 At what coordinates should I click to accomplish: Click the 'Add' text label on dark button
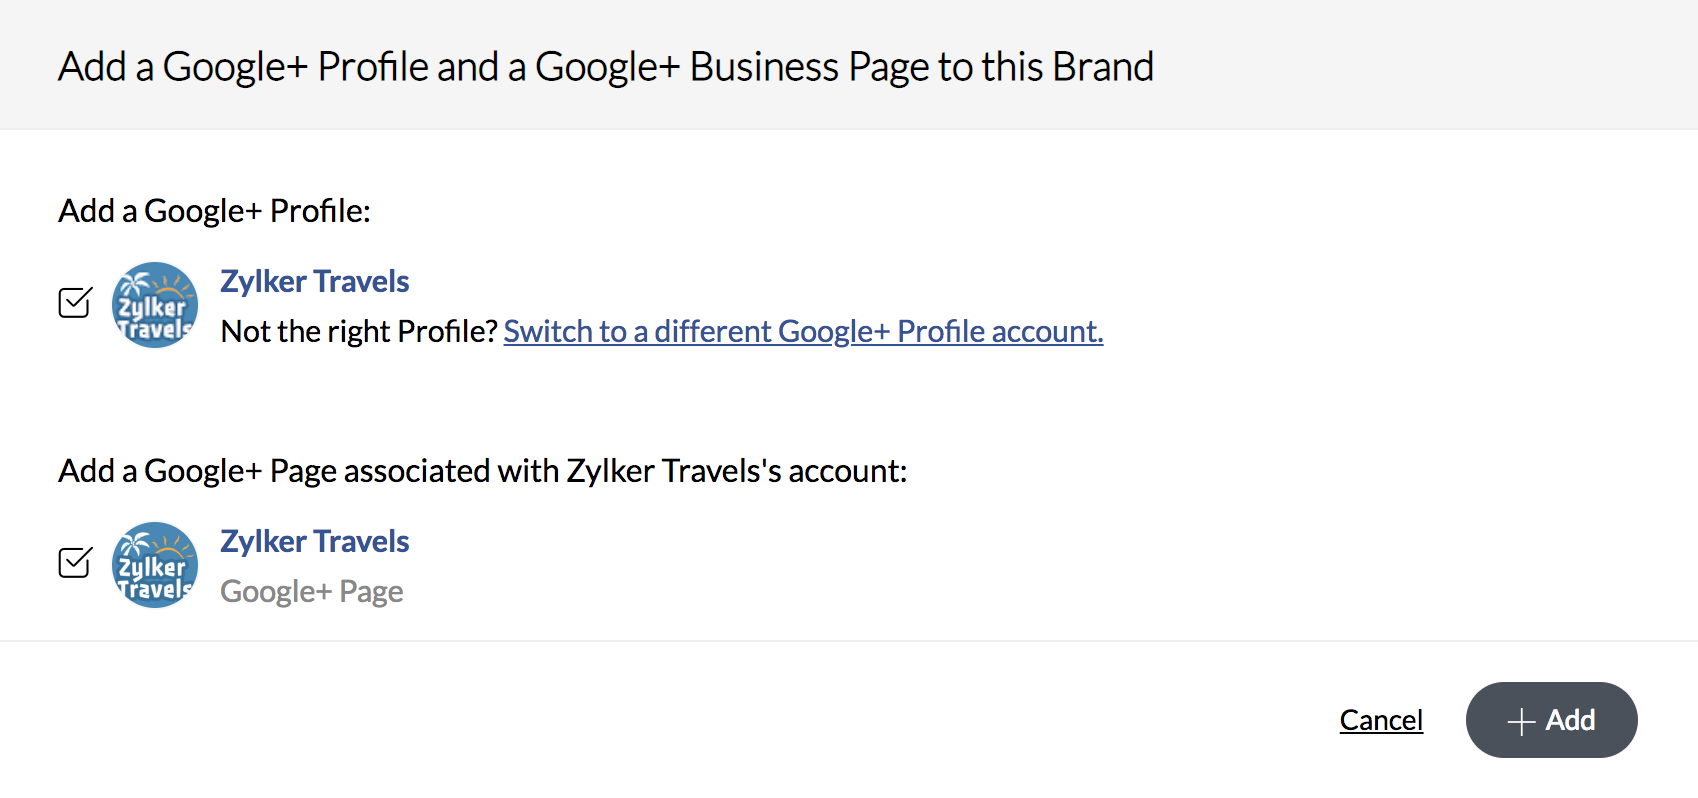[x=1570, y=720]
